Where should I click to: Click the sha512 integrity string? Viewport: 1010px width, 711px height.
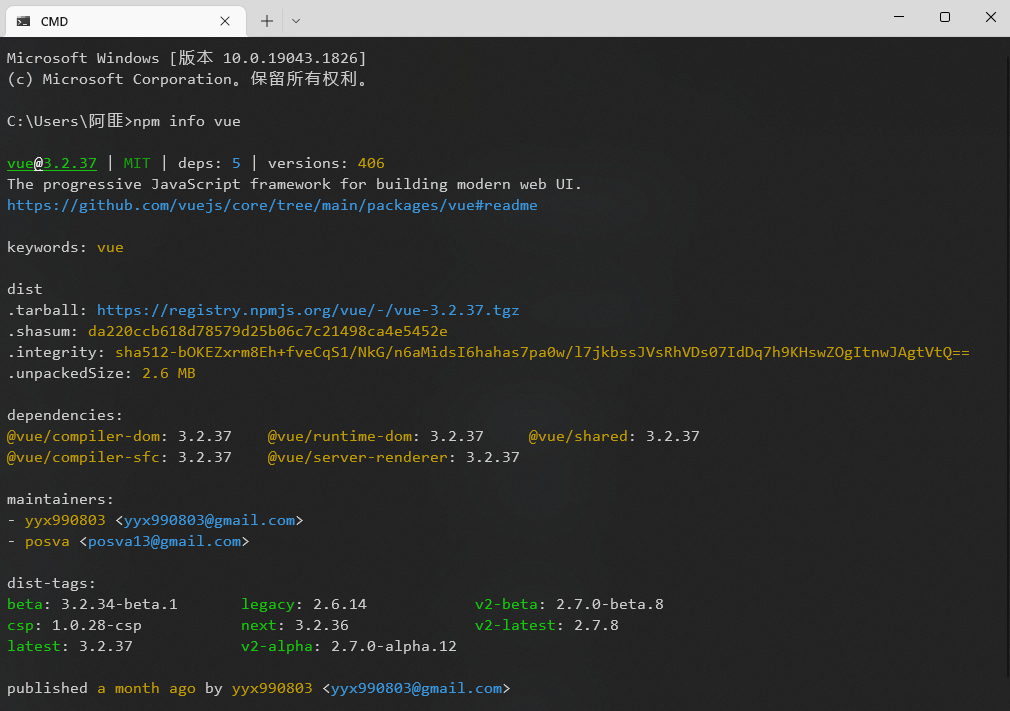[x=542, y=352]
